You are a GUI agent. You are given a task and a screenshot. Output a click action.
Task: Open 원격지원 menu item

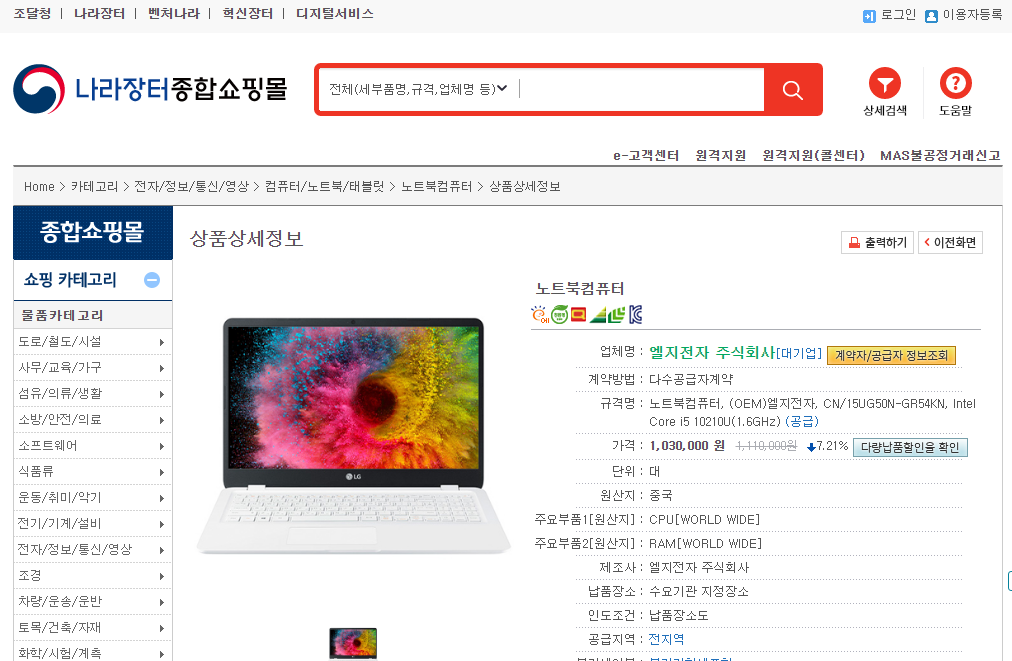coord(720,156)
